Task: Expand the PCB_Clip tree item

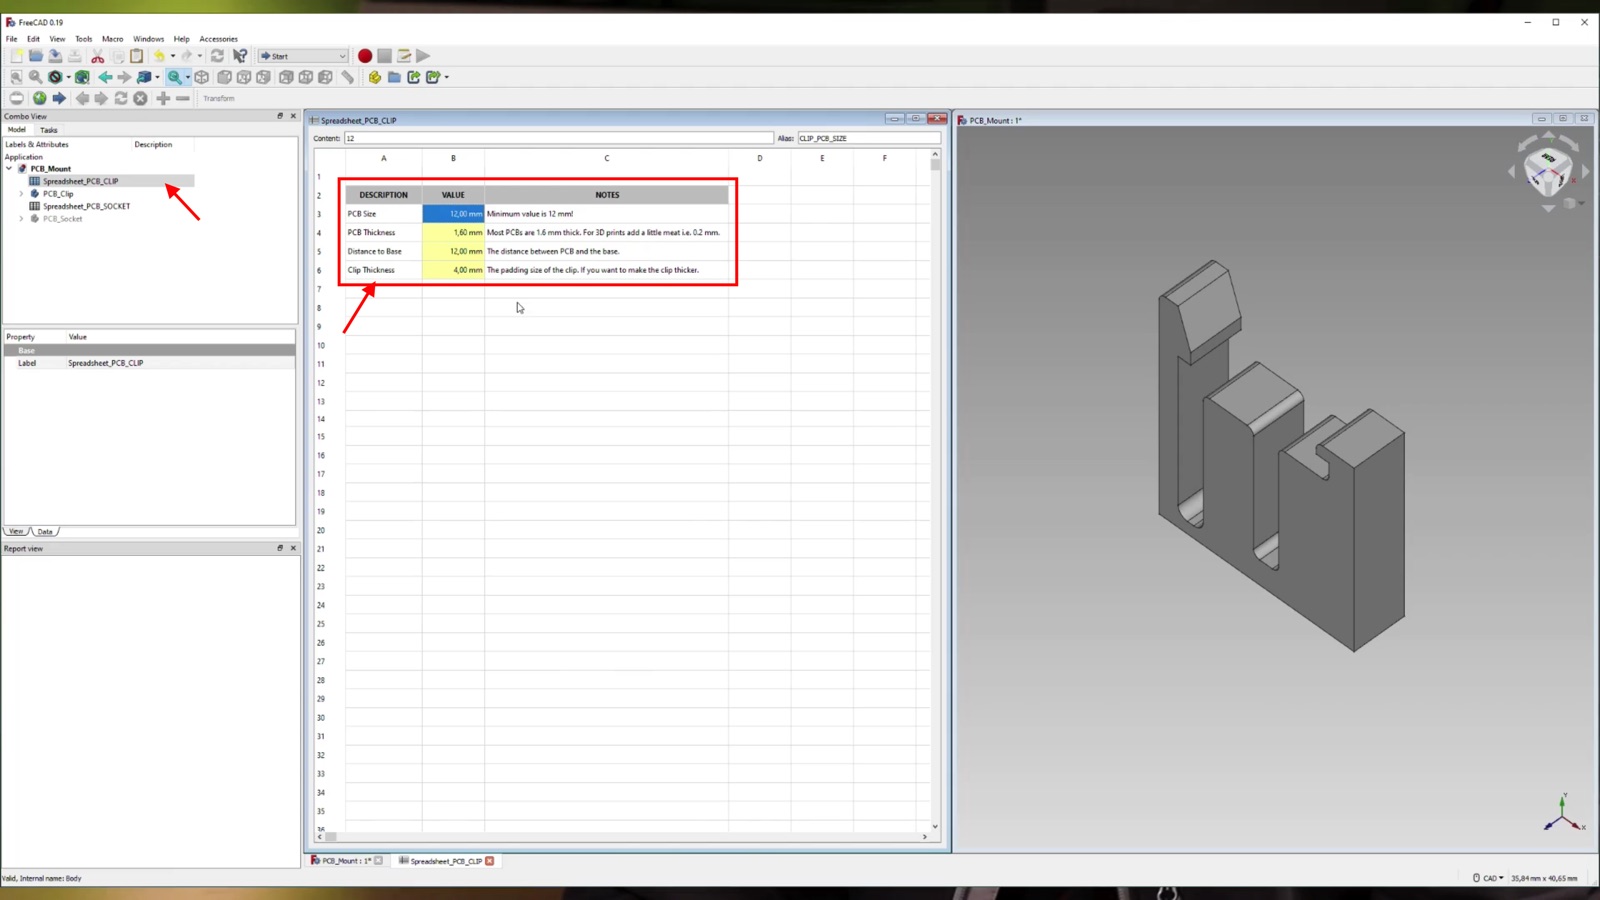Action: (x=22, y=193)
